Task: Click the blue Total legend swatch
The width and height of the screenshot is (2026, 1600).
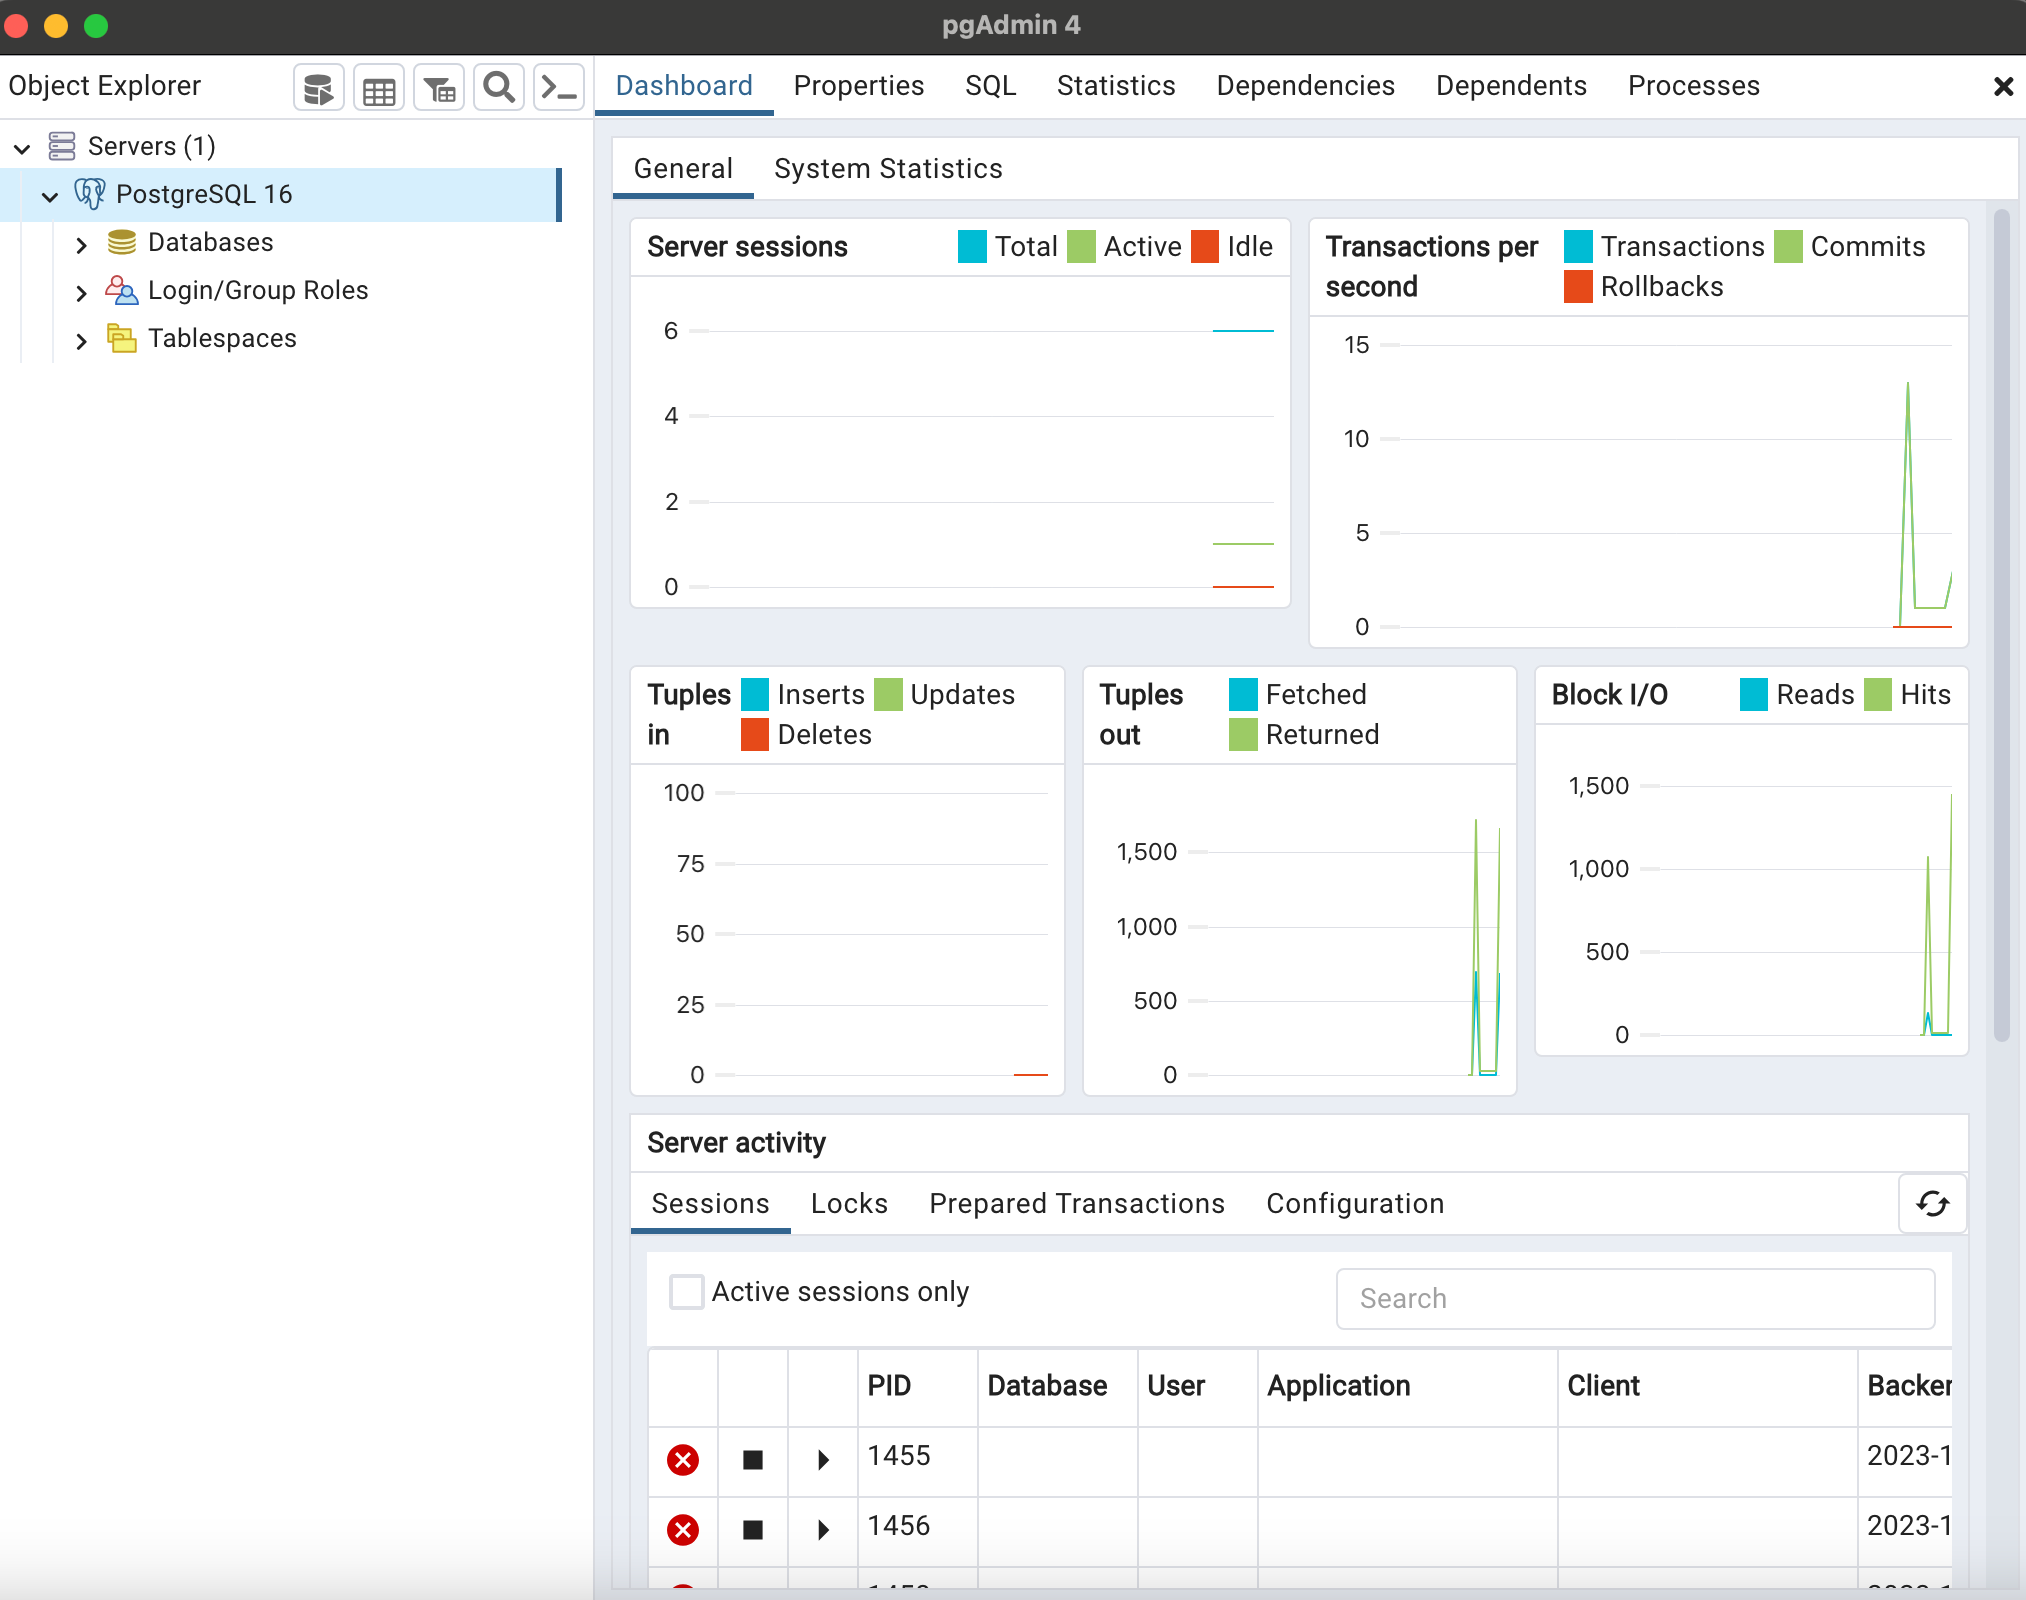Action: (971, 247)
